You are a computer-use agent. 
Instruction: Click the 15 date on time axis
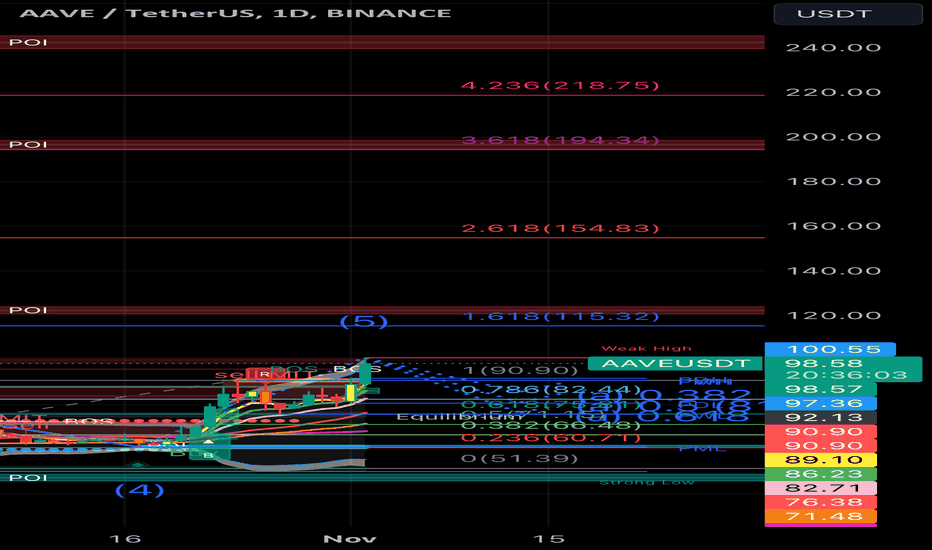[548, 539]
